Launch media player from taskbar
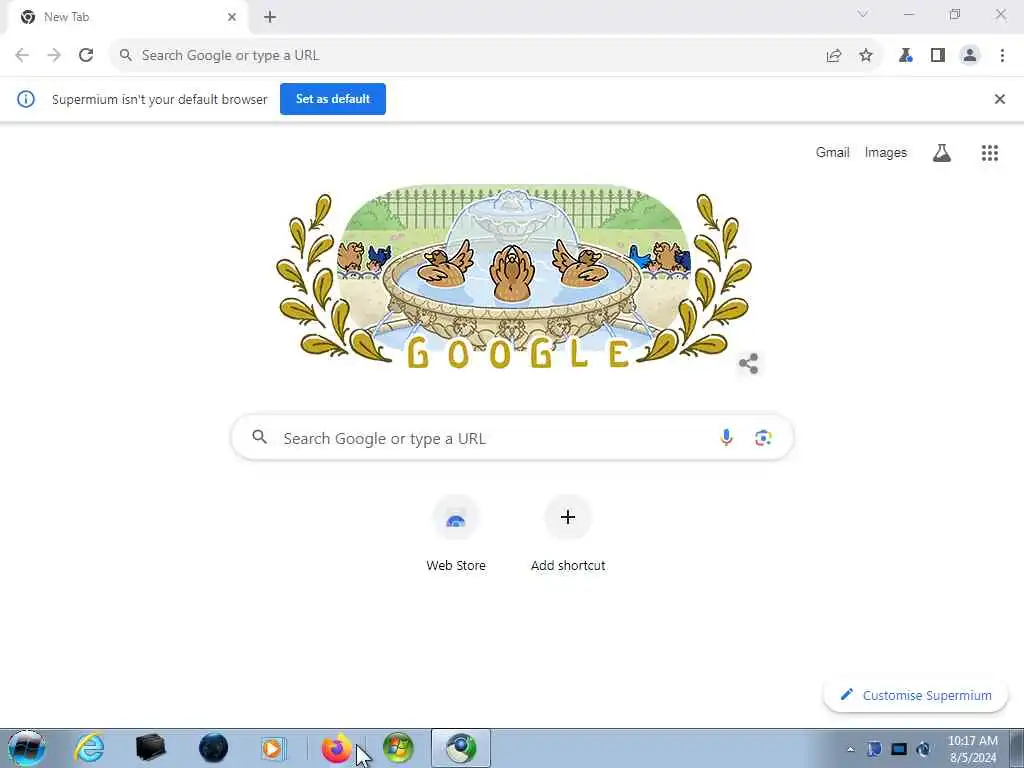 tap(273, 748)
